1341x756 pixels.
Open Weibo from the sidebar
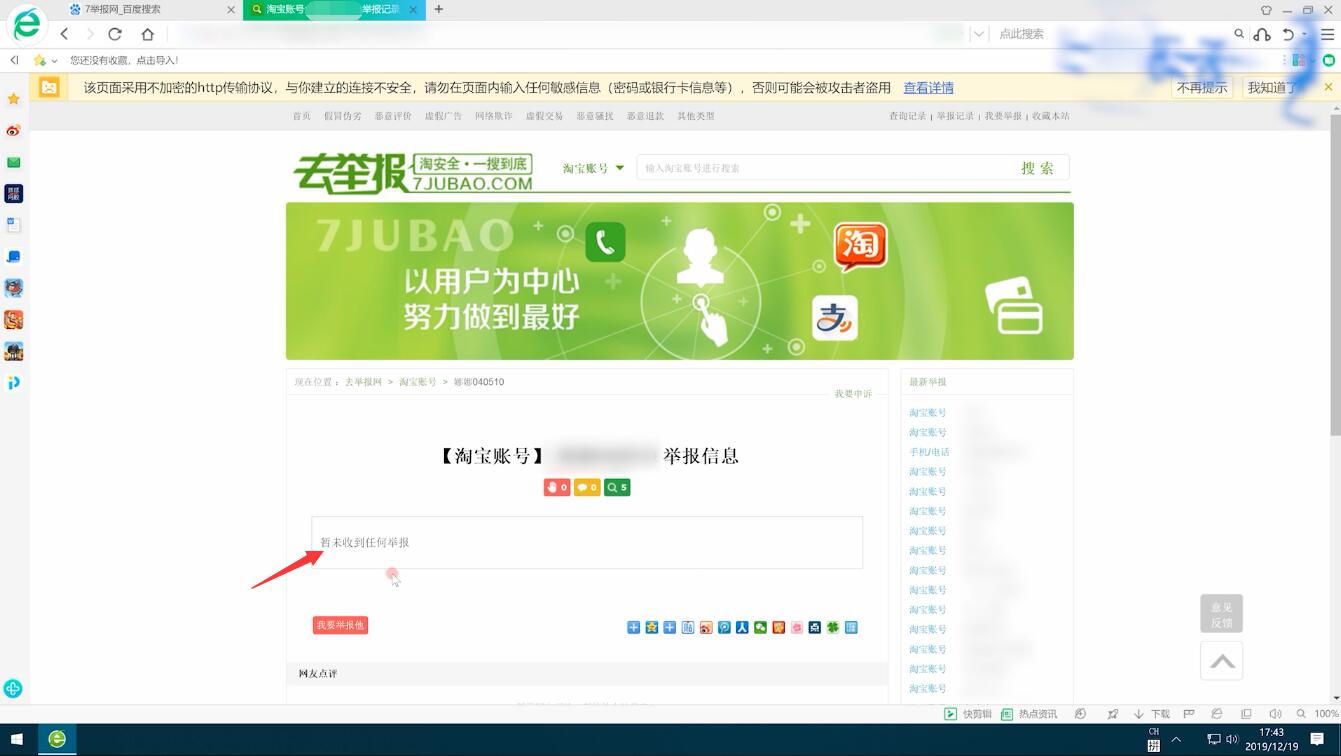point(14,131)
